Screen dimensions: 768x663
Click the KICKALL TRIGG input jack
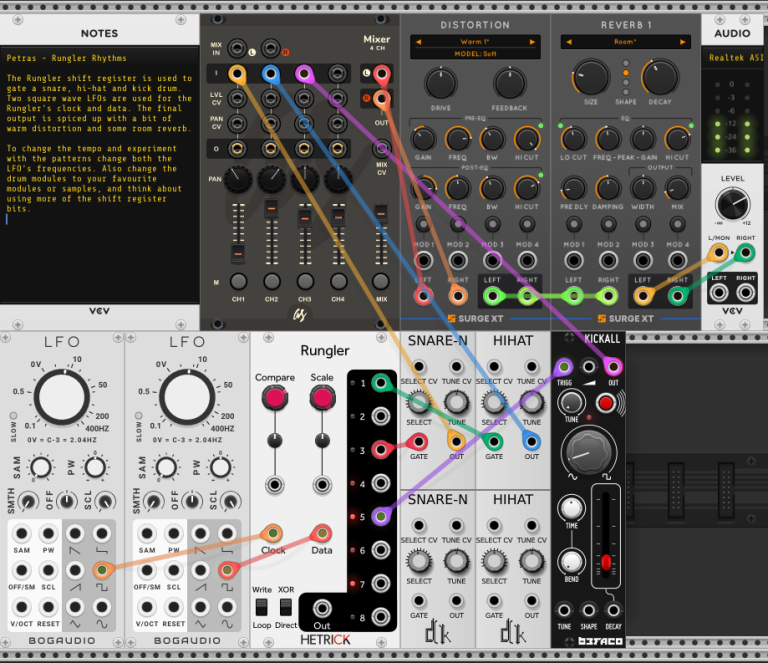pyautogui.click(x=564, y=367)
